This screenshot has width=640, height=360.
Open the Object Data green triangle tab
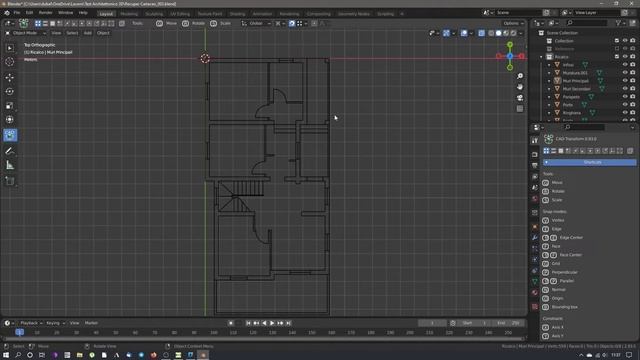(x=535, y=282)
